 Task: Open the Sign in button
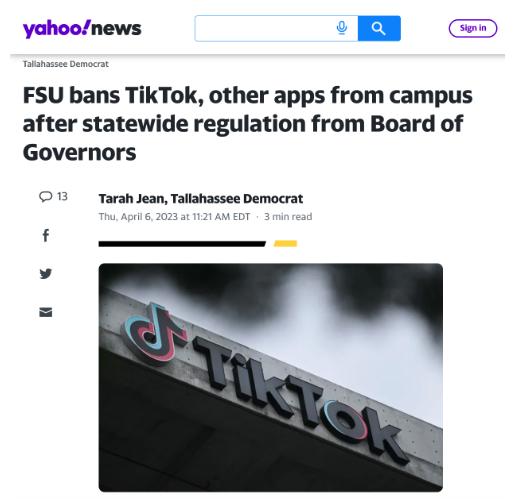473,28
